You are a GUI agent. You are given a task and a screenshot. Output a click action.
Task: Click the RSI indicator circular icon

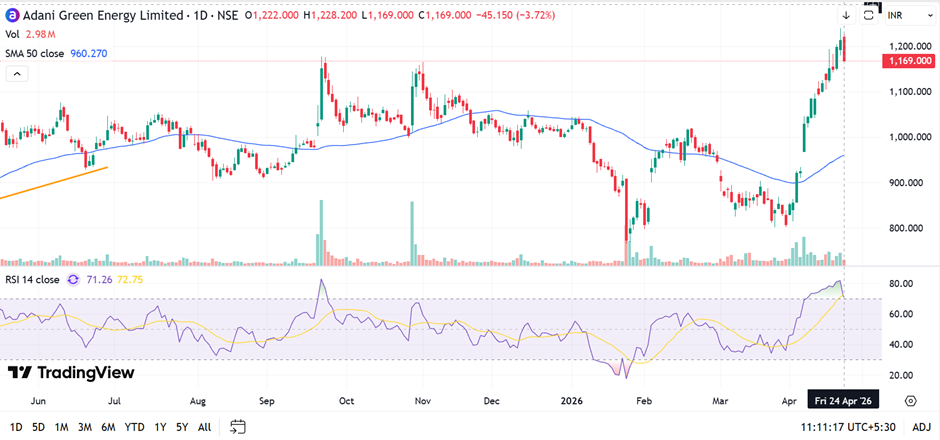72,280
